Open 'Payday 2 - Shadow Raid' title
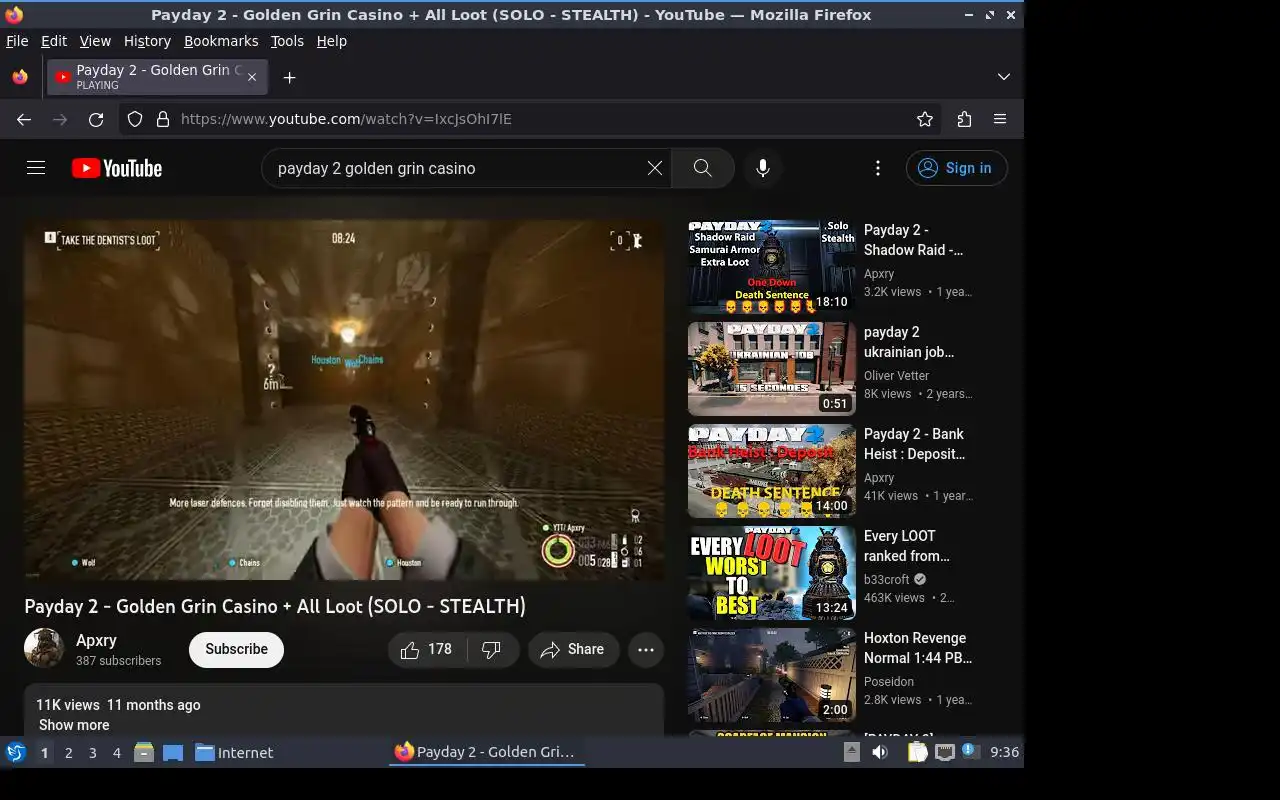This screenshot has height=800, width=1280. point(914,240)
